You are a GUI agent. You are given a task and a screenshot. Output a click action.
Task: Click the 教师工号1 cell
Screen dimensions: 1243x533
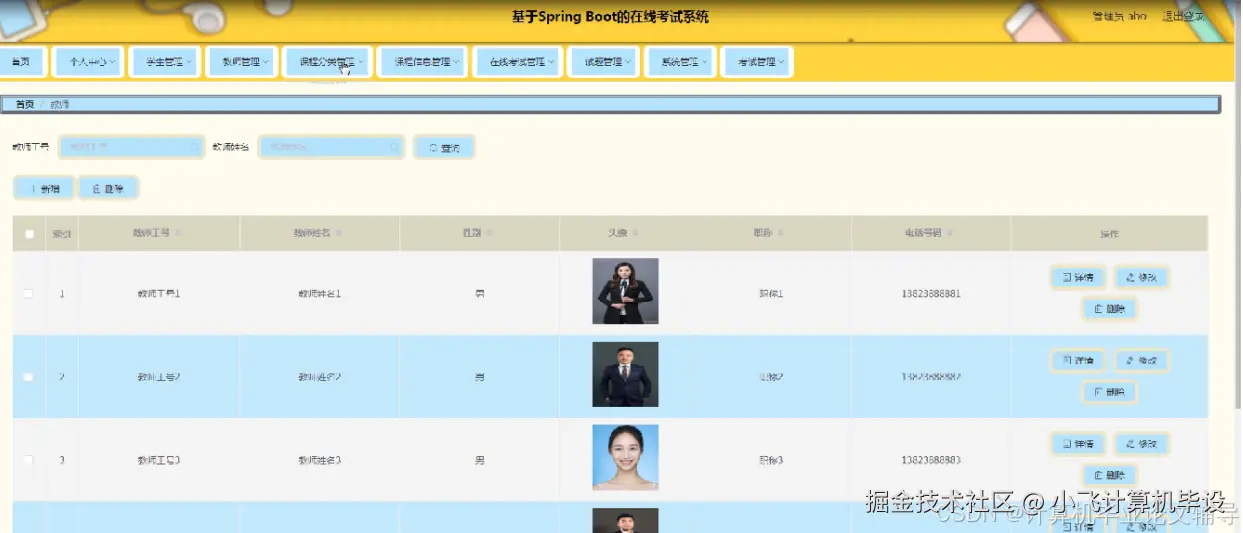(159, 294)
